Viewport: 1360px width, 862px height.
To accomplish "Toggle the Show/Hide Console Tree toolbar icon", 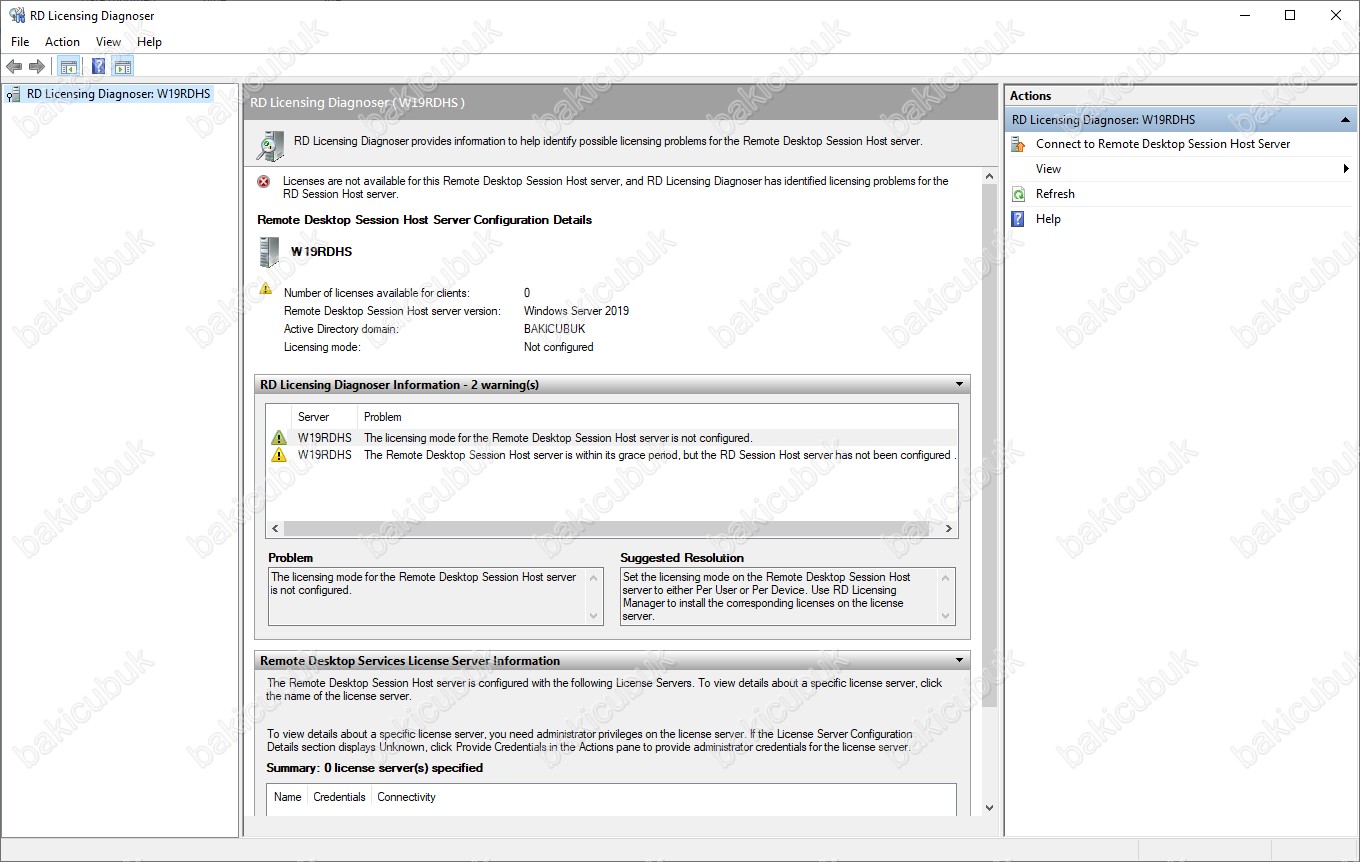I will point(69,67).
